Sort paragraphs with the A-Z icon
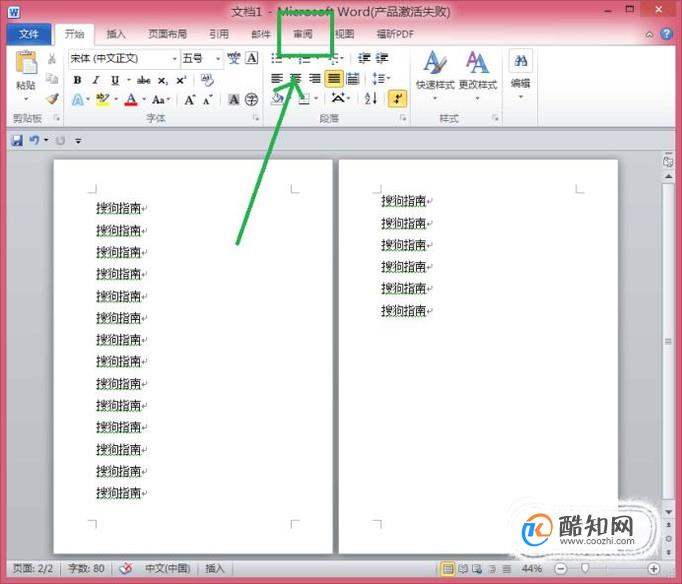The image size is (682, 584). coord(371,99)
